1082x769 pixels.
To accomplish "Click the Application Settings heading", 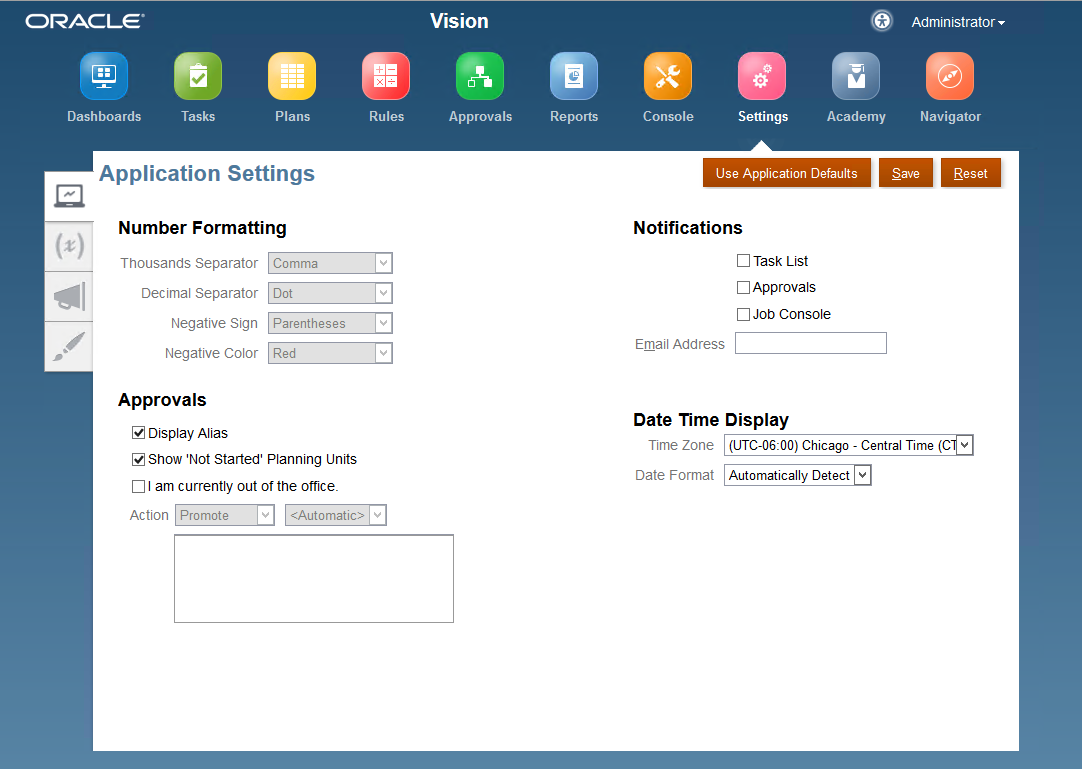I will point(207,173).
